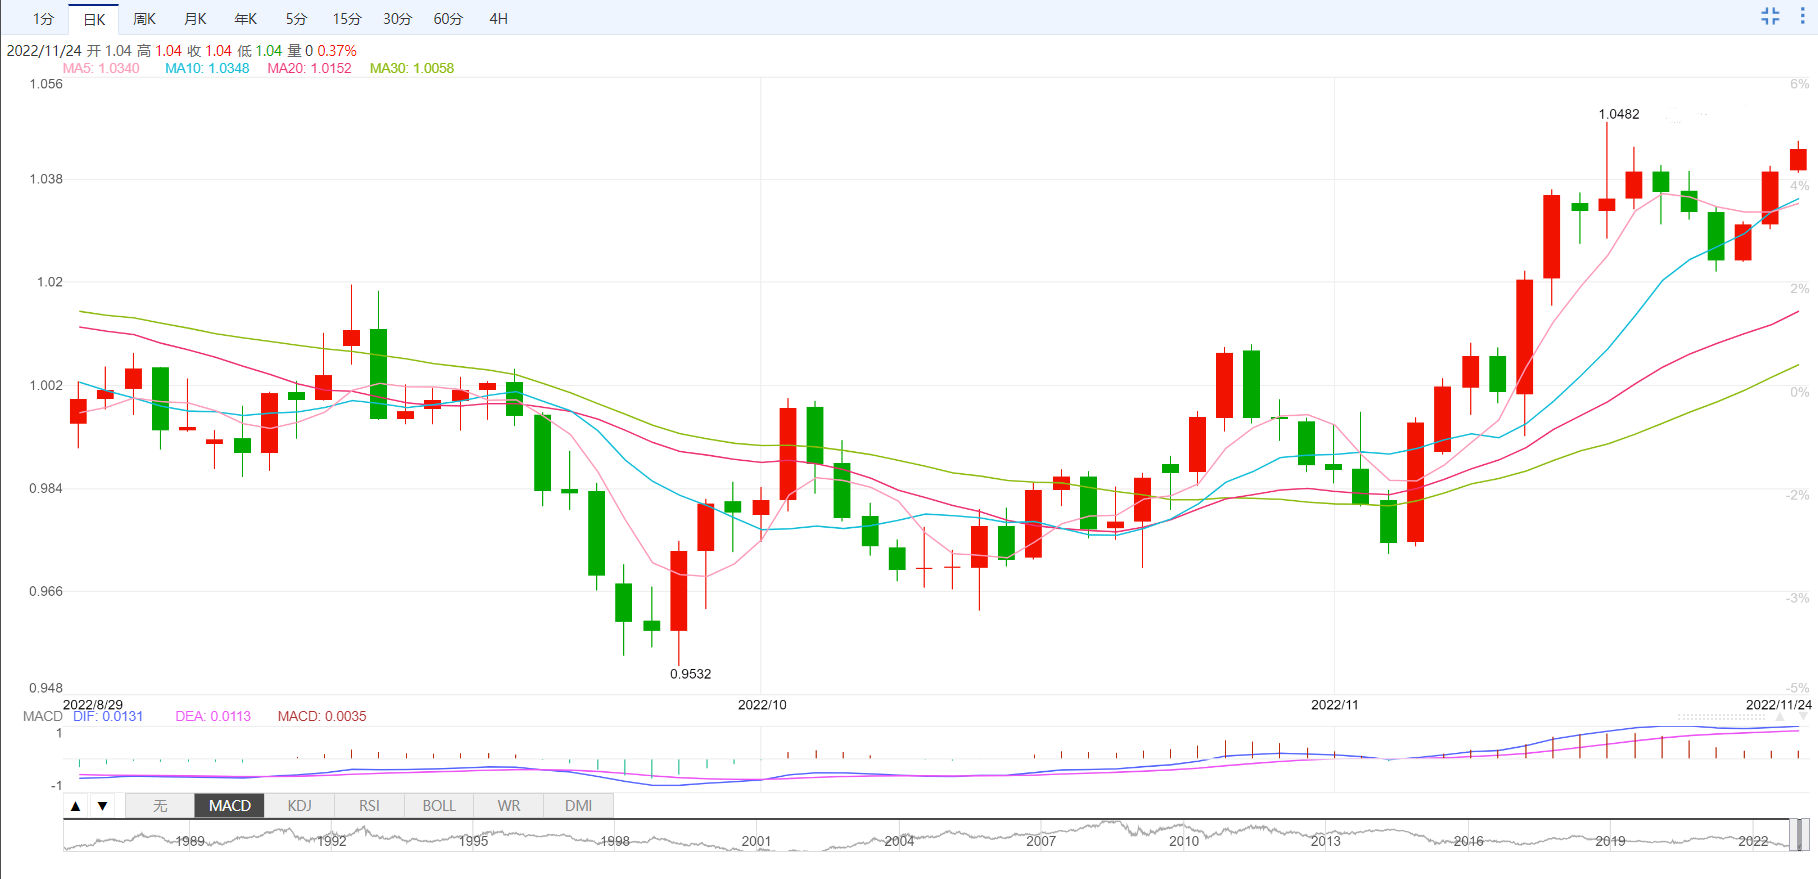Switch to 年K yearly chart
Screen dimensions: 1818x879
pos(245,19)
